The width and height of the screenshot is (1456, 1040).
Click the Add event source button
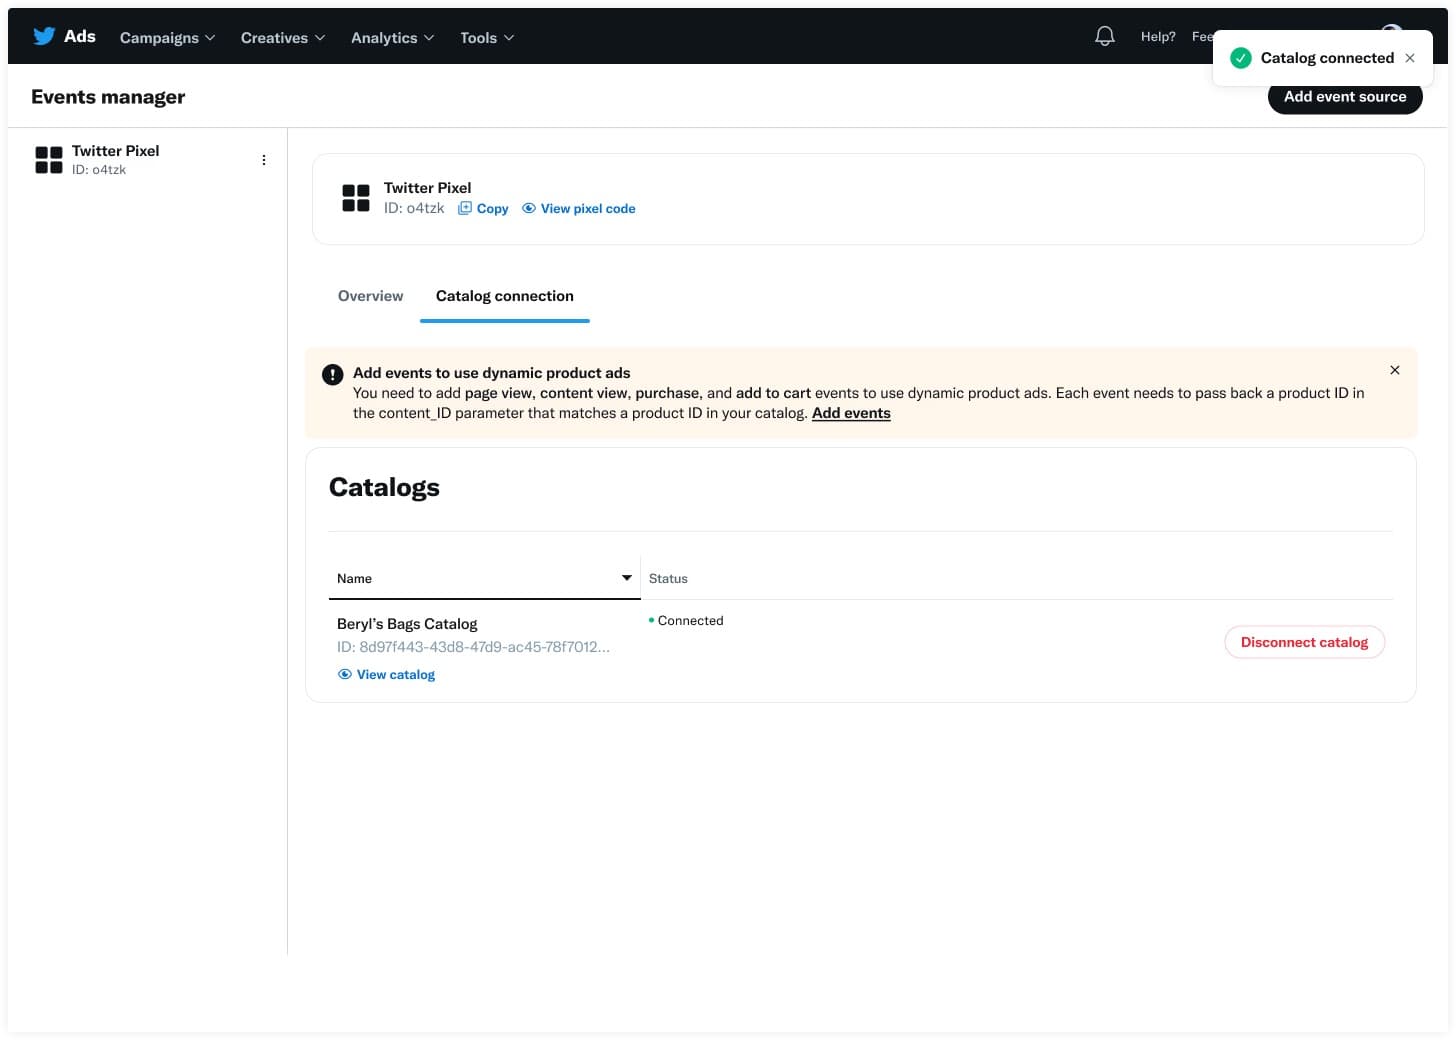tap(1344, 97)
